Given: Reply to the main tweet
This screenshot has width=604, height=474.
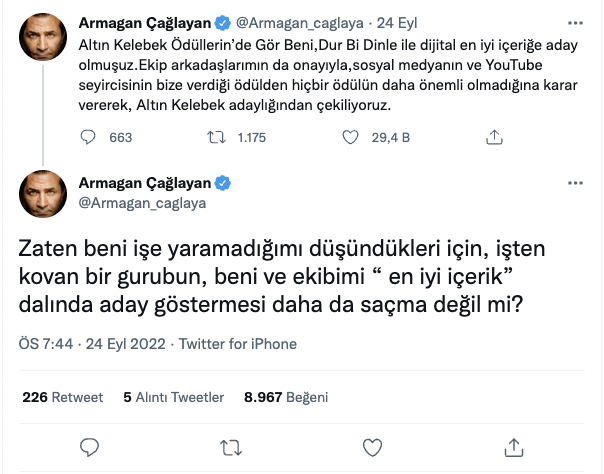Looking at the screenshot, I should (x=88, y=446).
